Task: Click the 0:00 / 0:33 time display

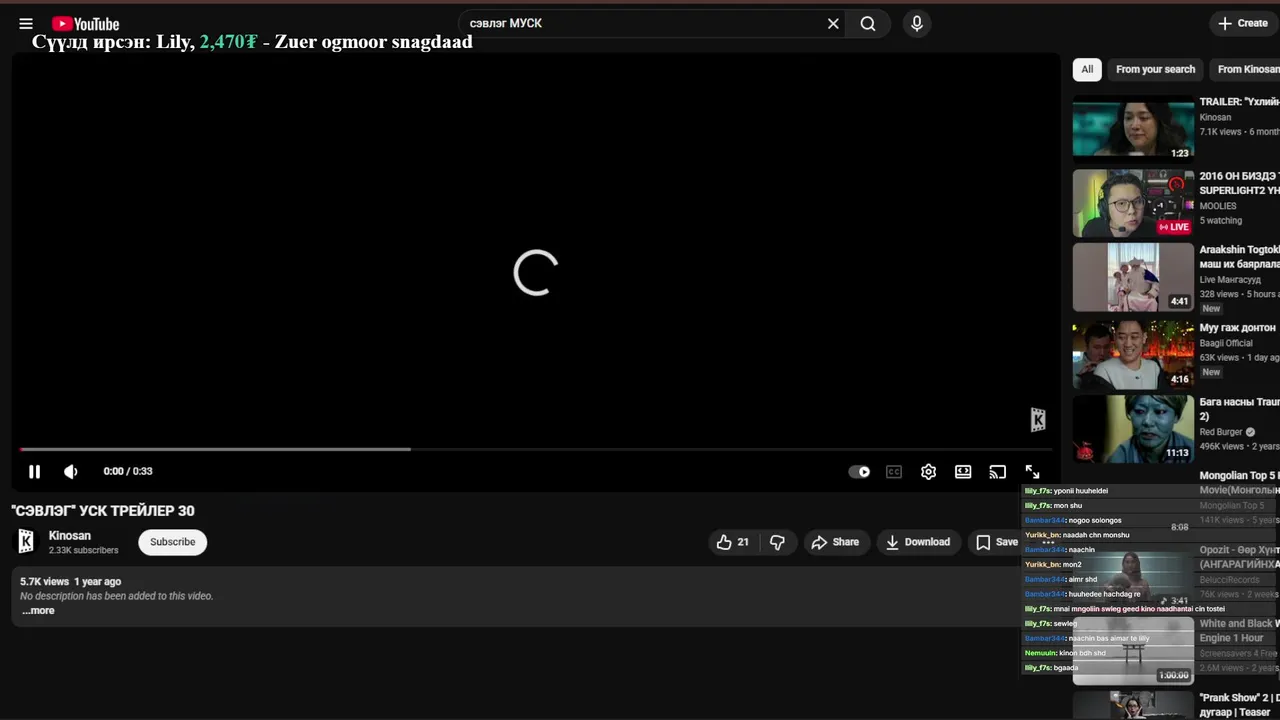Action: pyautogui.click(x=128, y=472)
